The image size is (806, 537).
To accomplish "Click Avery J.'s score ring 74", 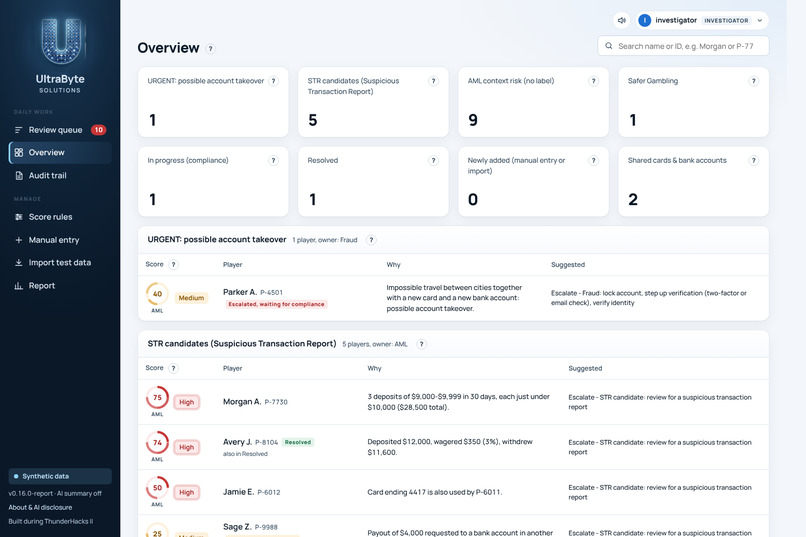I will point(157,442).
